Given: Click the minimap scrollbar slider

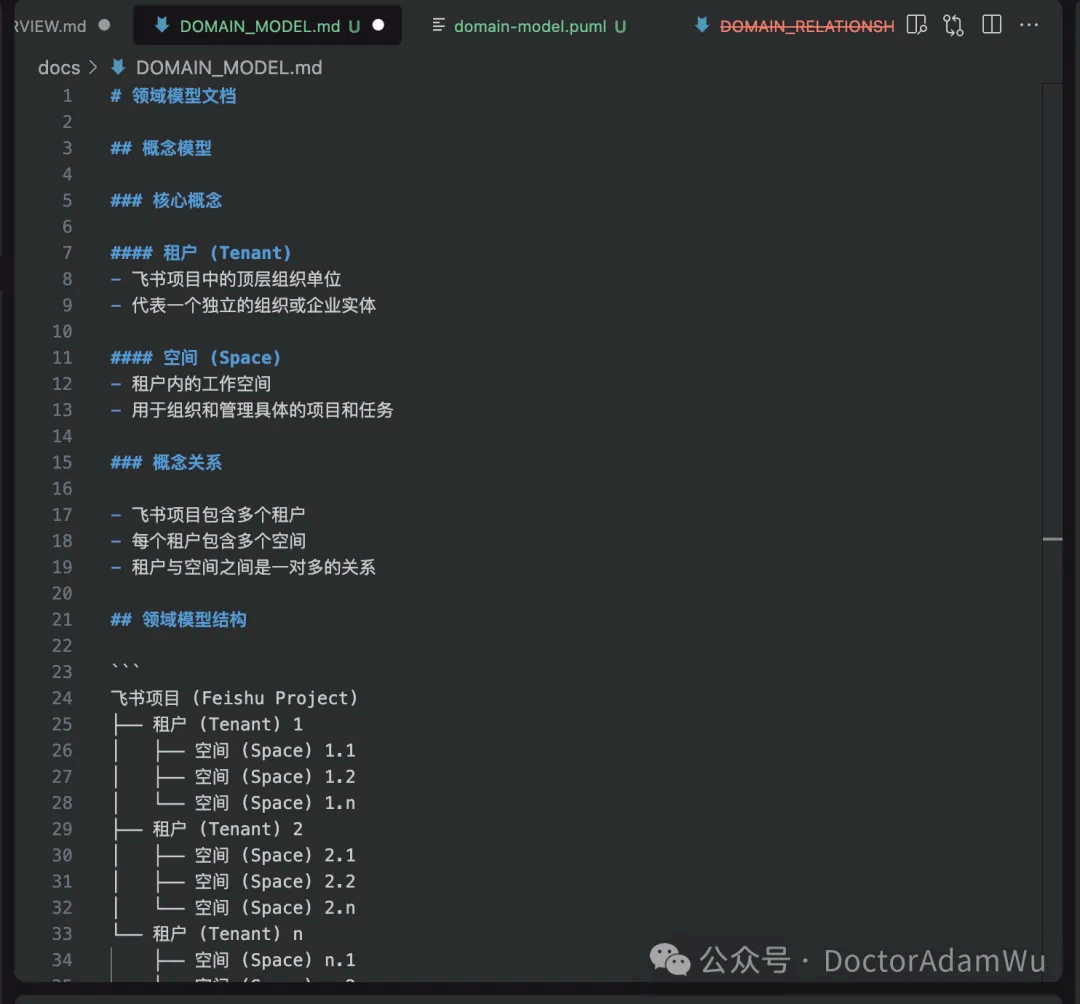Looking at the screenshot, I should click(x=1052, y=539).
